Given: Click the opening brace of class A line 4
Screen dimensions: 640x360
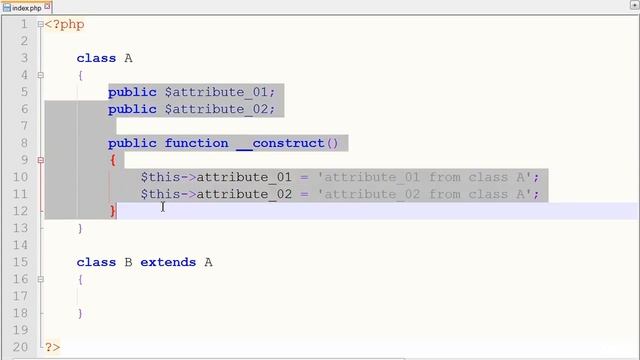Looking at the screenshot, I should (x=80, y=76).
